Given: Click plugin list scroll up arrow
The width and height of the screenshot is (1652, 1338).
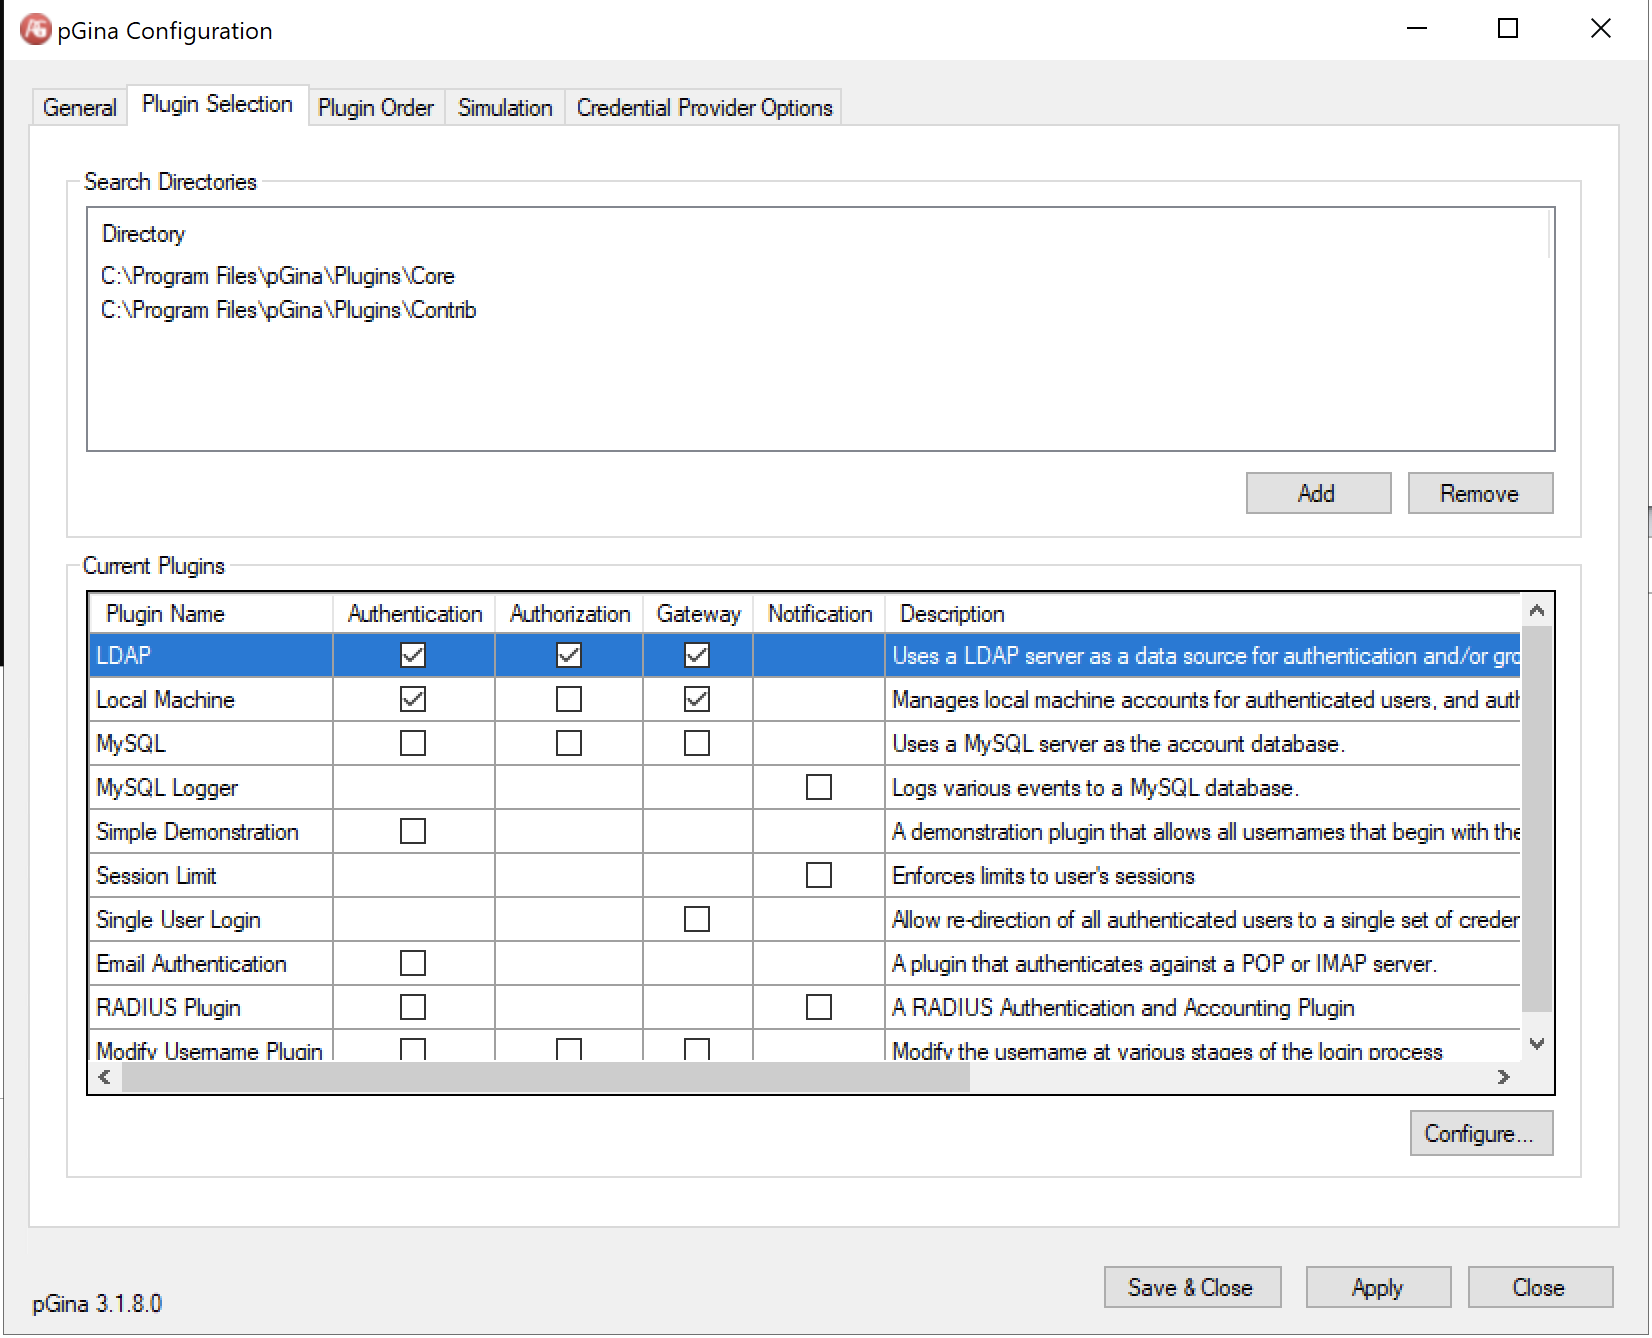Looking at the screenshot, I should 1537,610.
